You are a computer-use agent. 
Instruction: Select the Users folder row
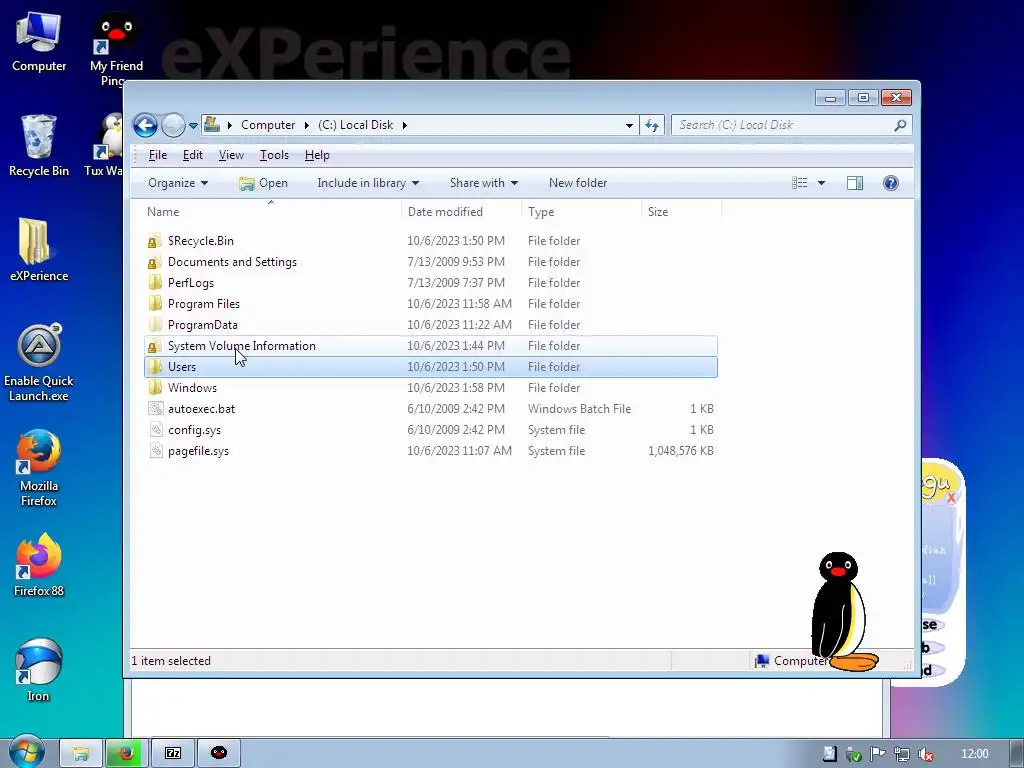(x=431, y=367)
